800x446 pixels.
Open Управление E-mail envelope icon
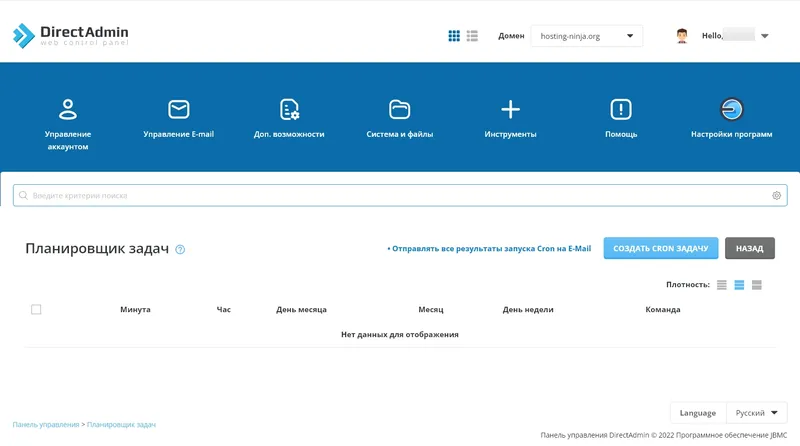(x=179, y=109)
